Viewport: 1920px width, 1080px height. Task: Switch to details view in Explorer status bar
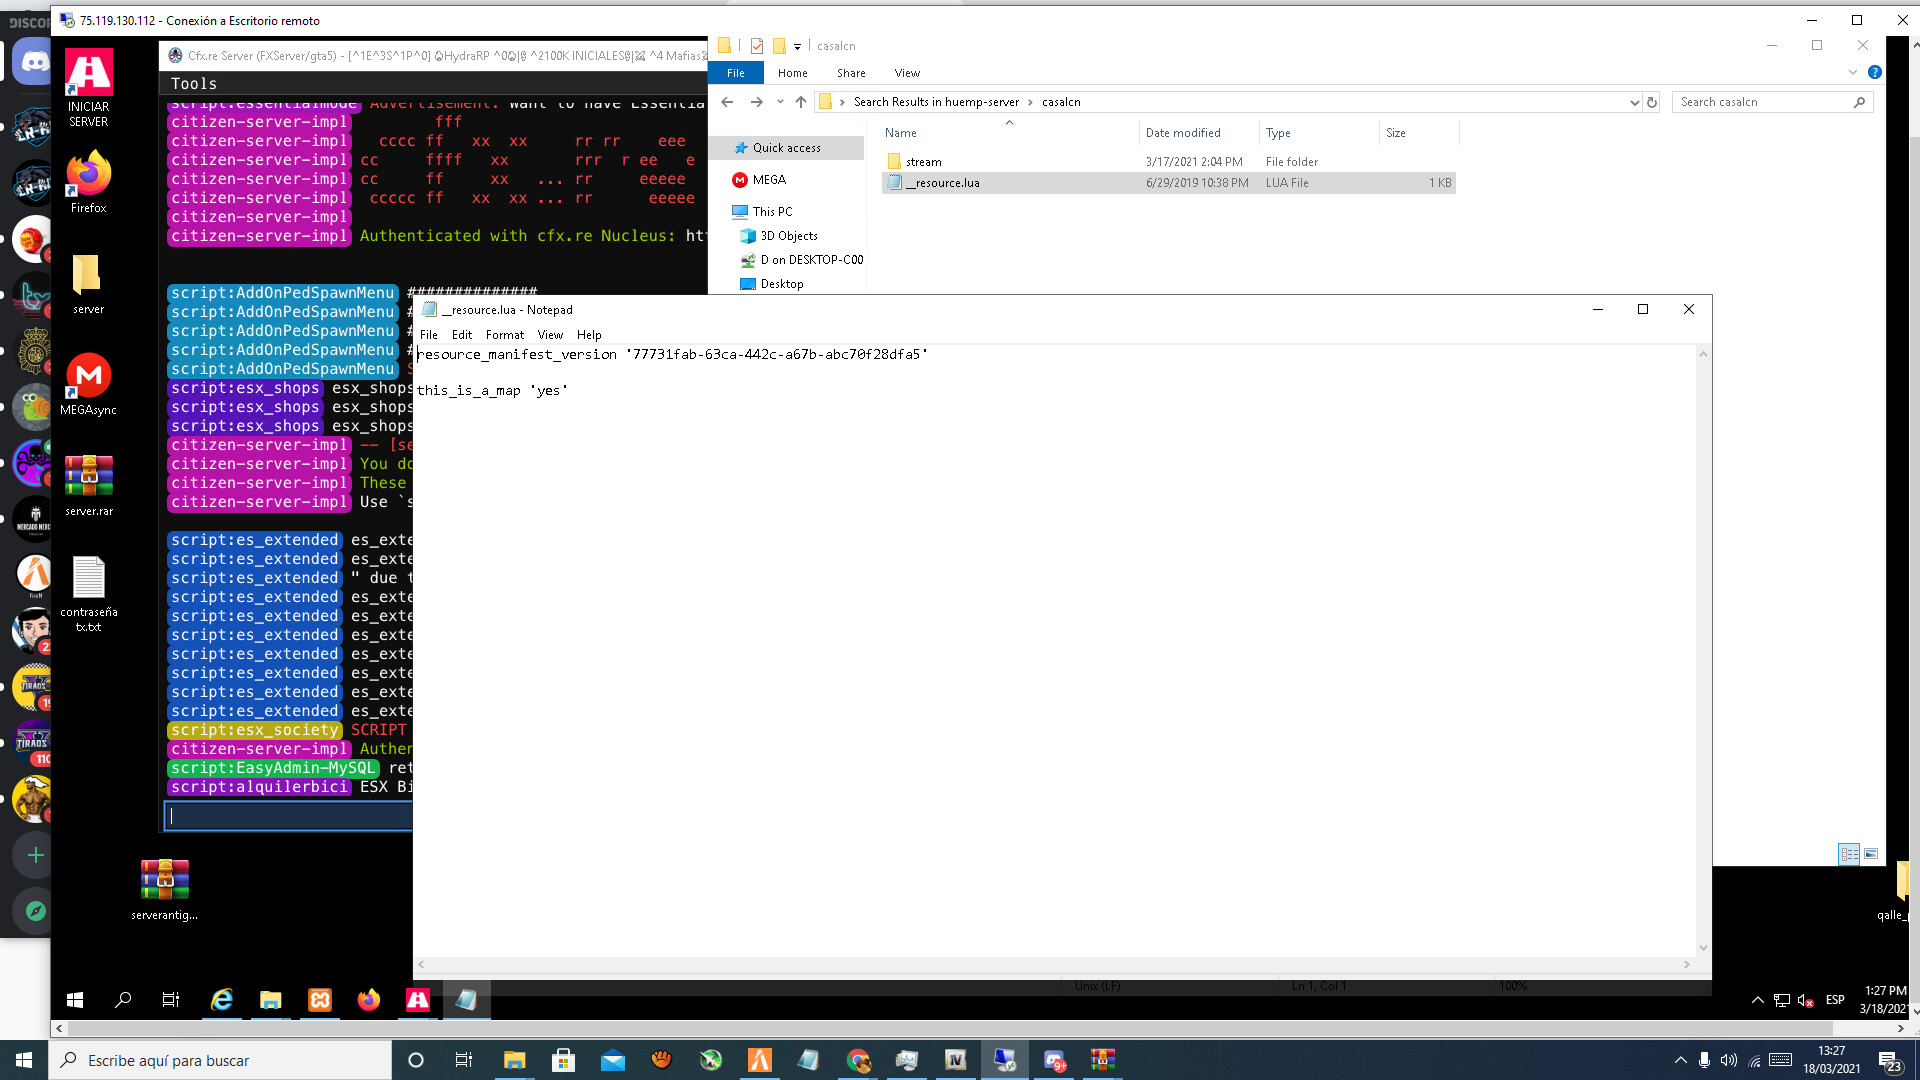tap(1848, 854)
